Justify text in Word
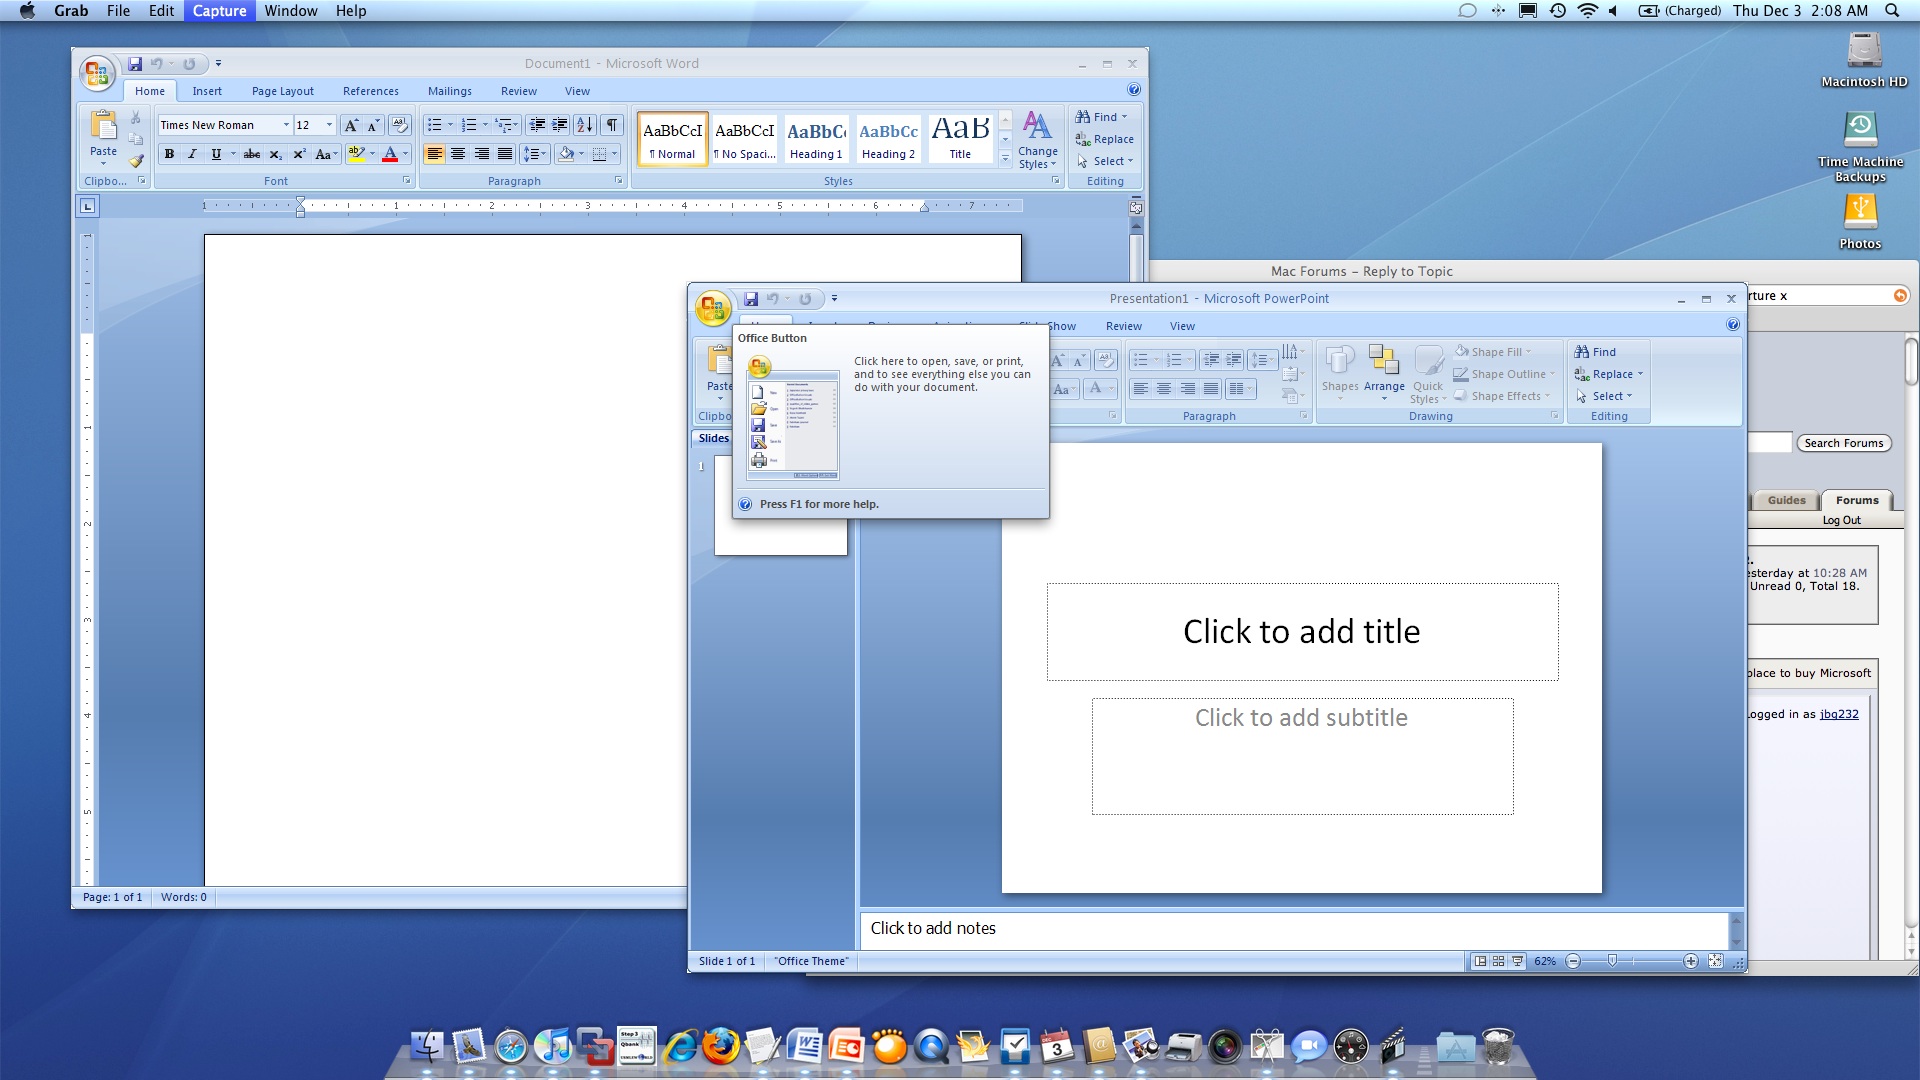Image resolution: width=1920 pixels, height=1080 pixels. coord(505,154)
